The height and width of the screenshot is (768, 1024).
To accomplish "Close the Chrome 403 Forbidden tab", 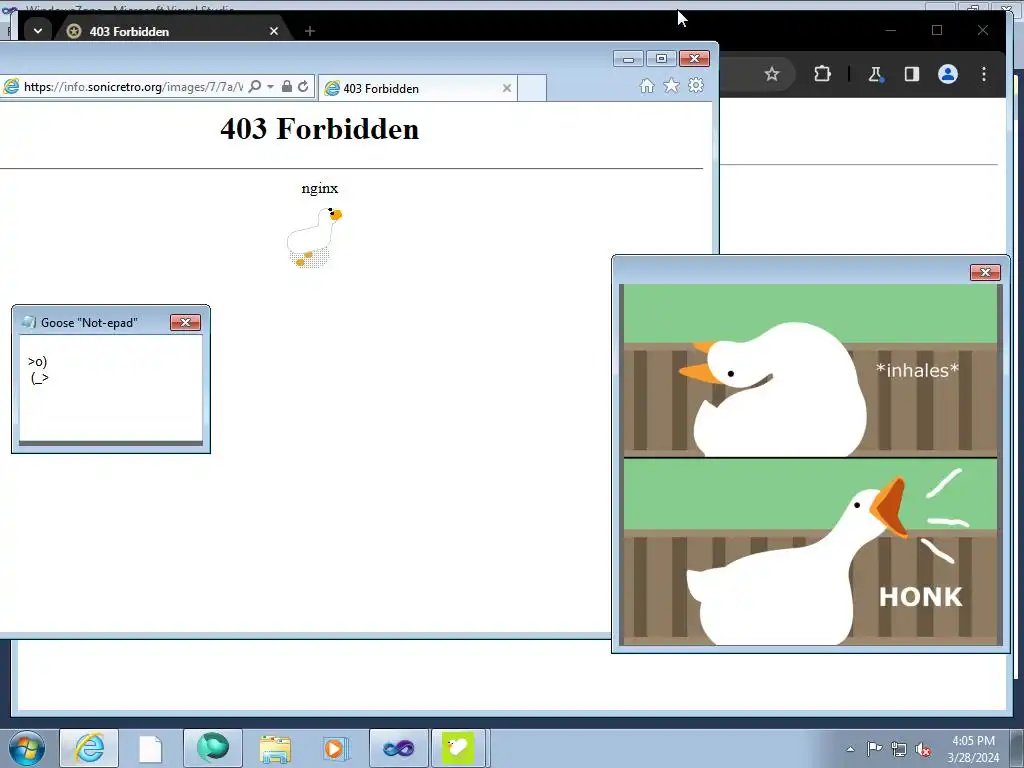I will coord(274,31).
